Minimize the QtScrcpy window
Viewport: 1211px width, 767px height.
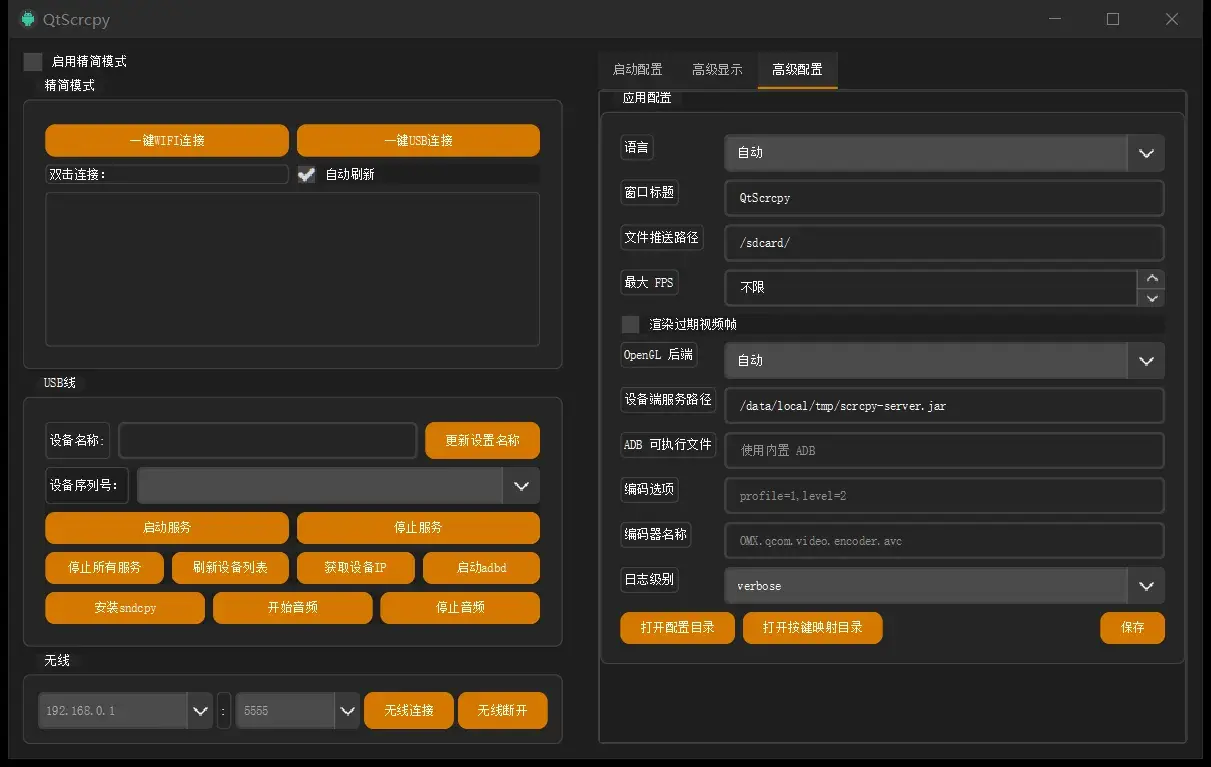pyautogui.click(x=1055, y=19)
